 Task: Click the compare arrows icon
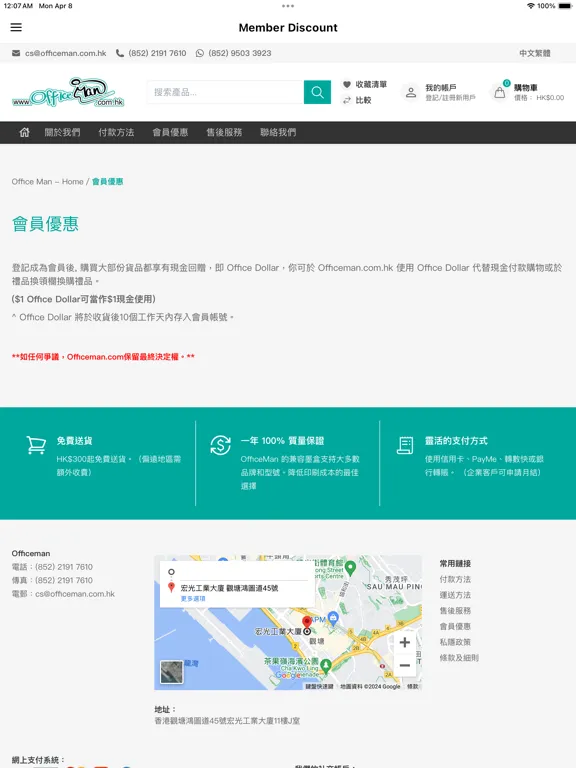[x=347, y=100]
